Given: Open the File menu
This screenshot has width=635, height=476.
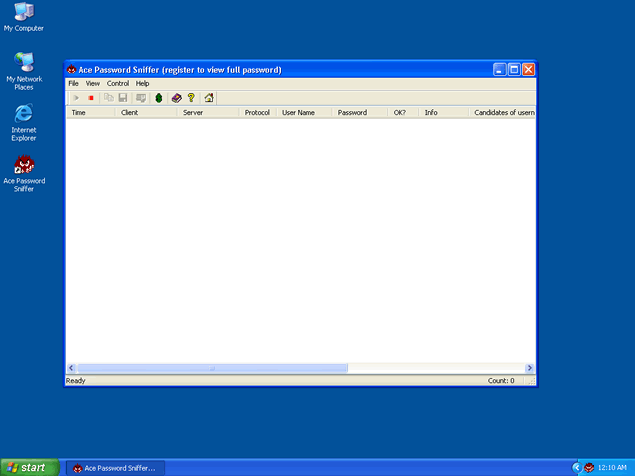Looking at the screenshot, I should click(73, 83).
